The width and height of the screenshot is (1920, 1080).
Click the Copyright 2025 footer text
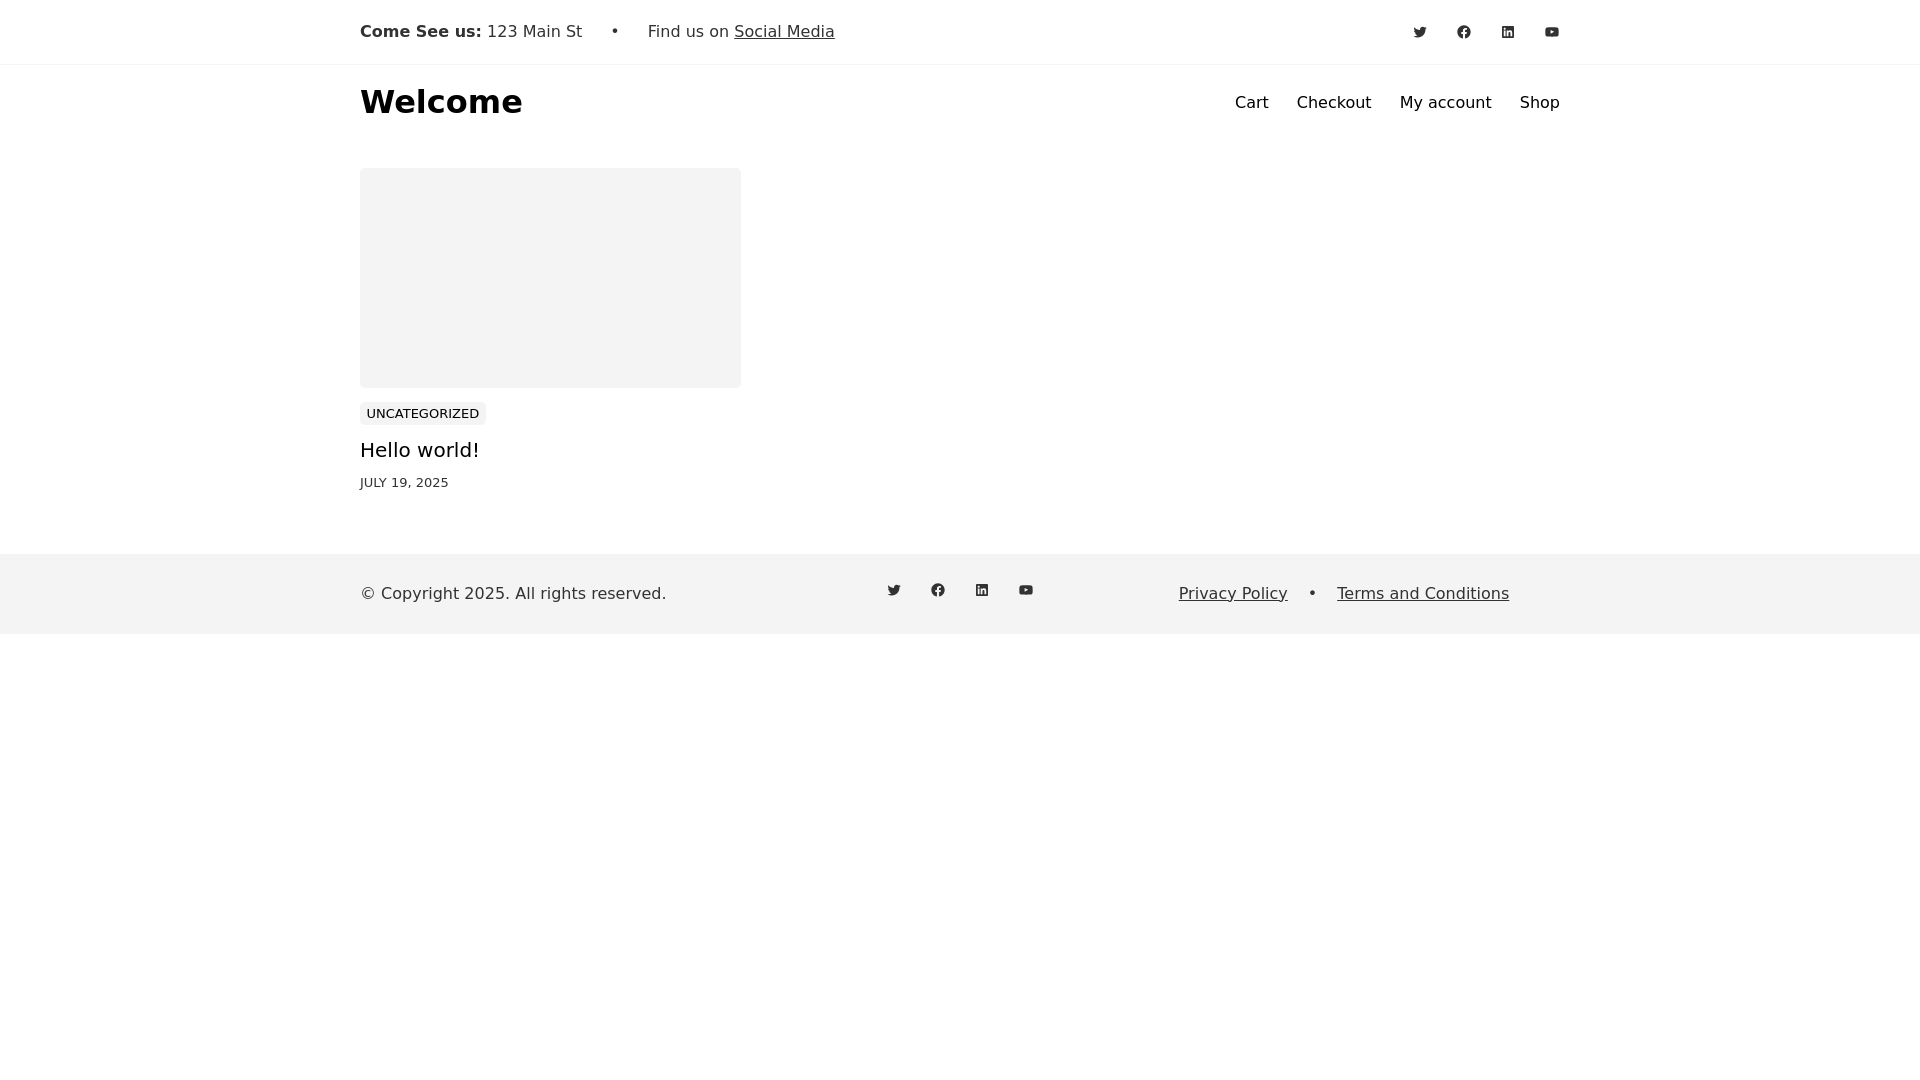(x=513, y=594)
